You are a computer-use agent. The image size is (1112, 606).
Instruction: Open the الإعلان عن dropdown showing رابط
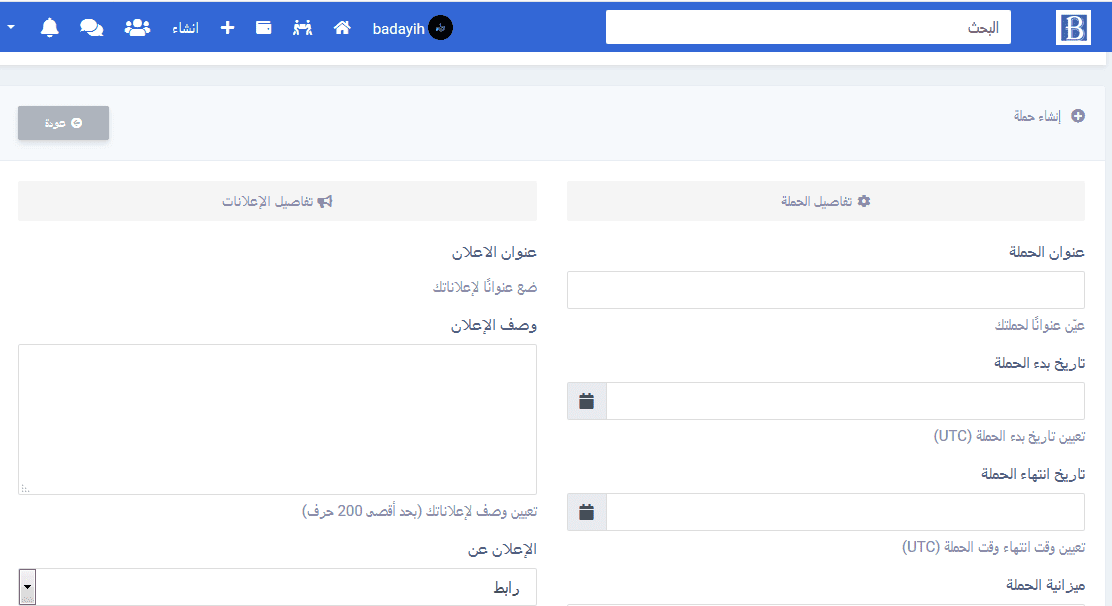(x=277, y=587)
